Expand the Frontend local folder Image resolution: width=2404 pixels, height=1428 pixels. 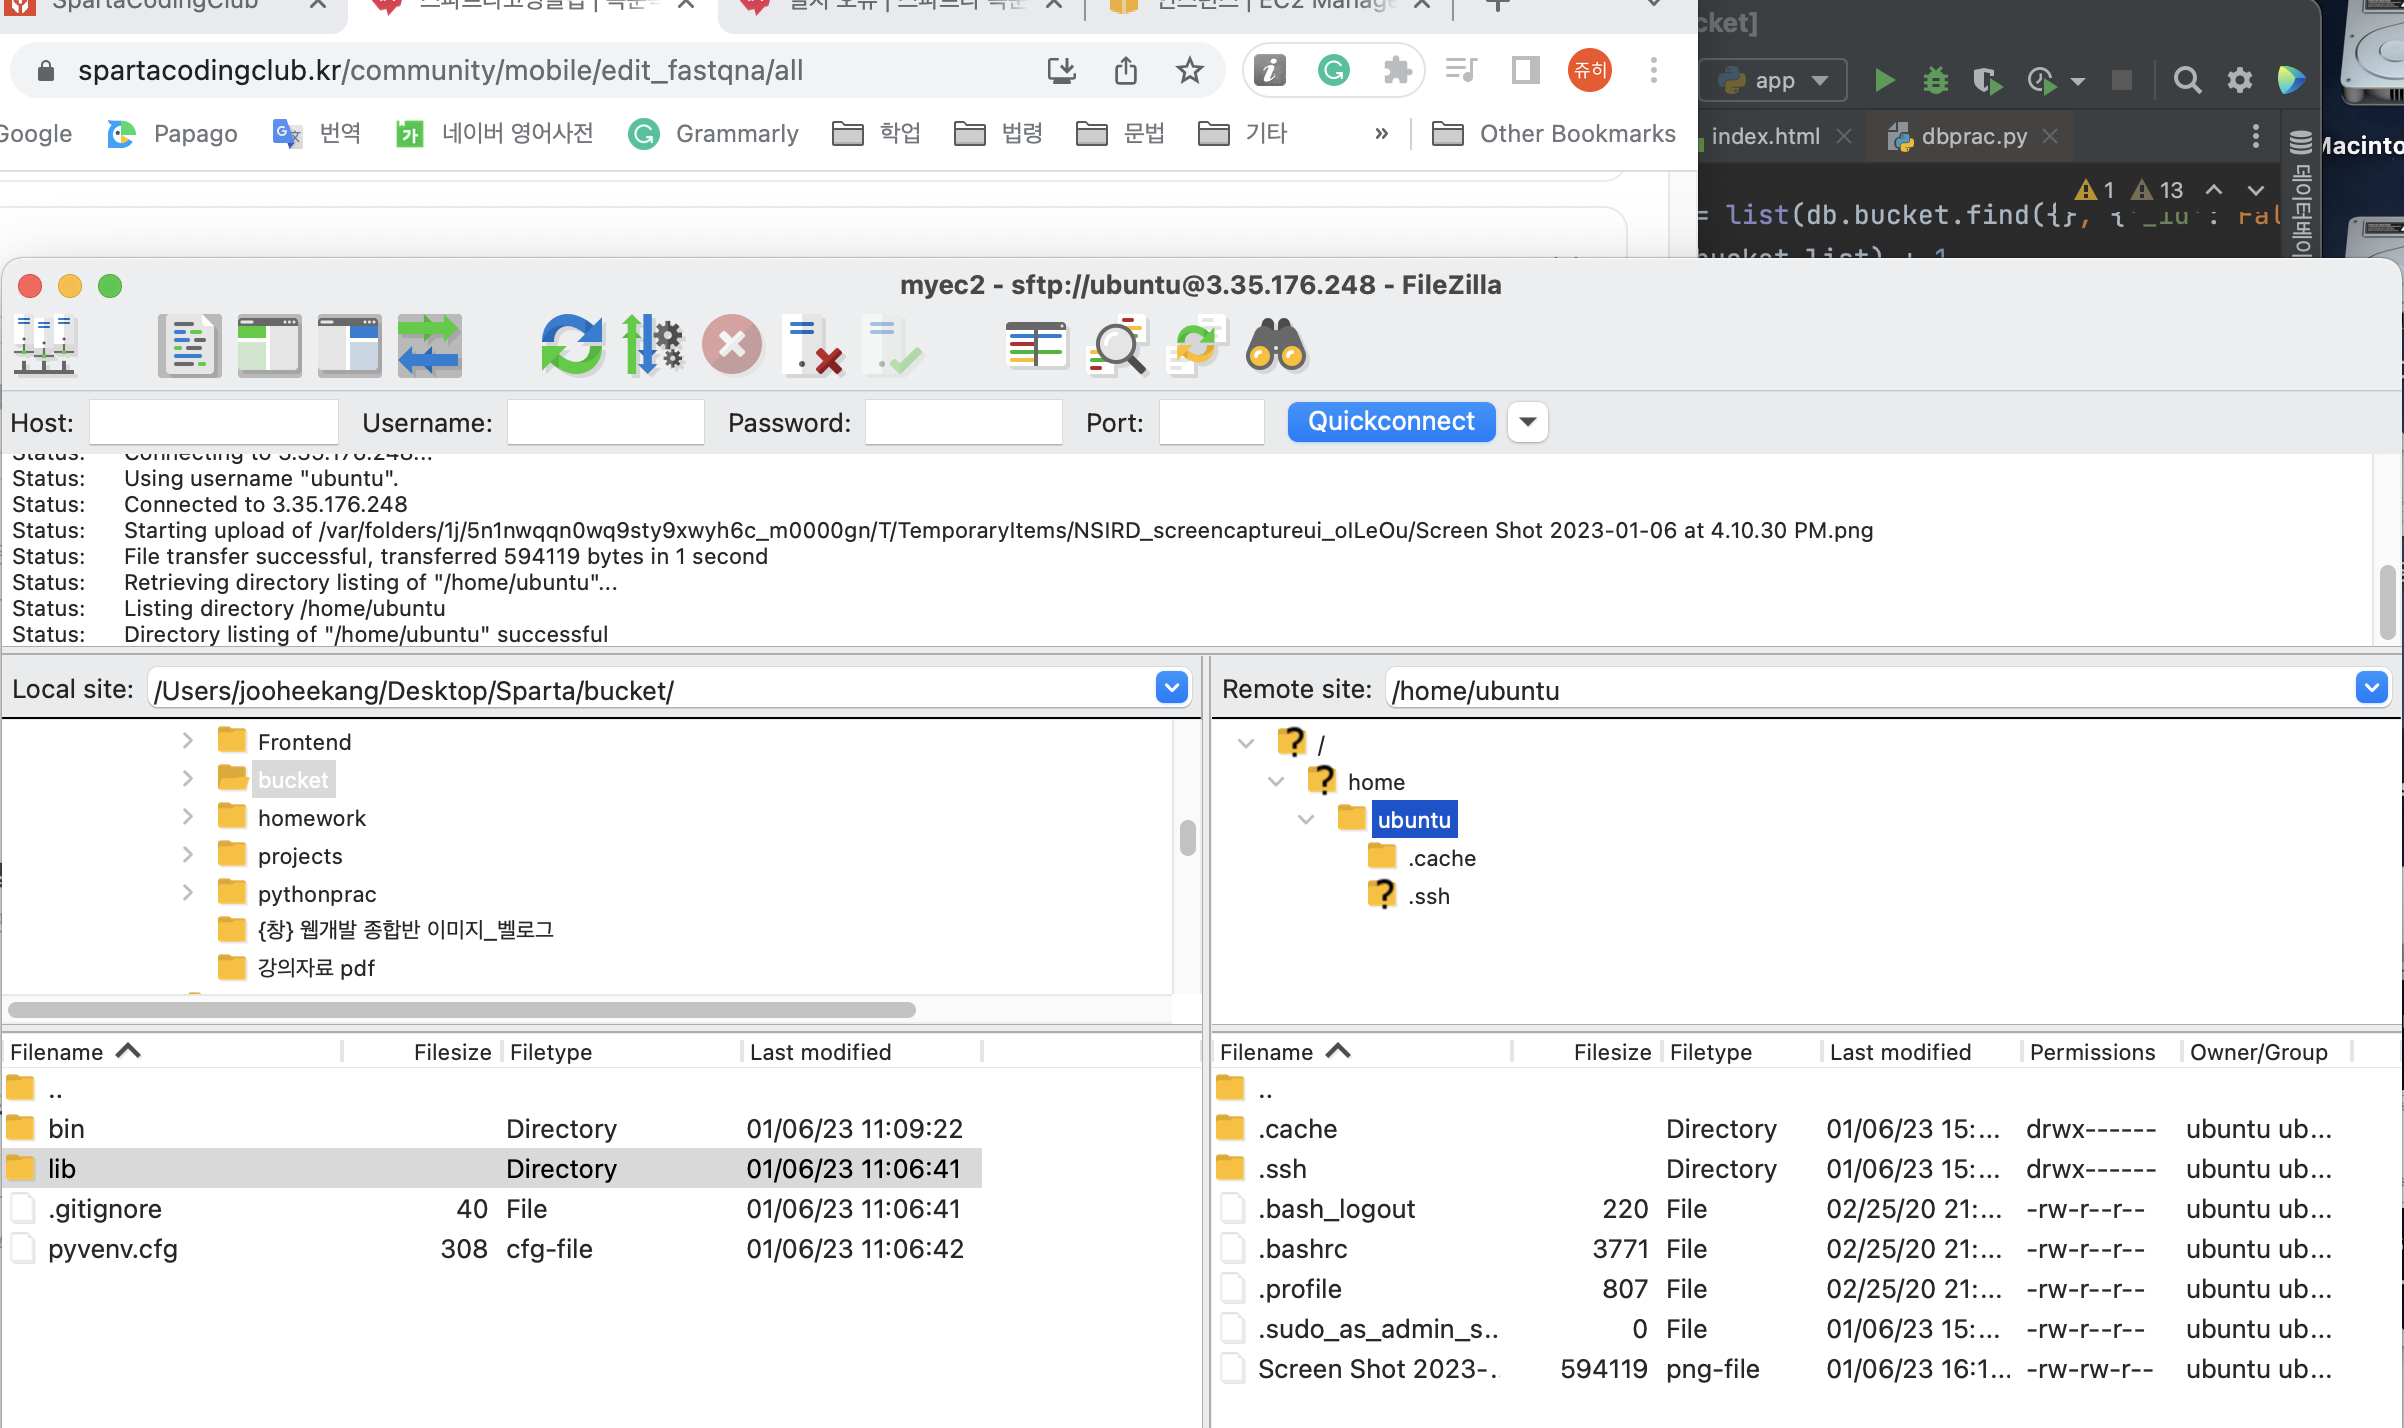pos(187,741)
